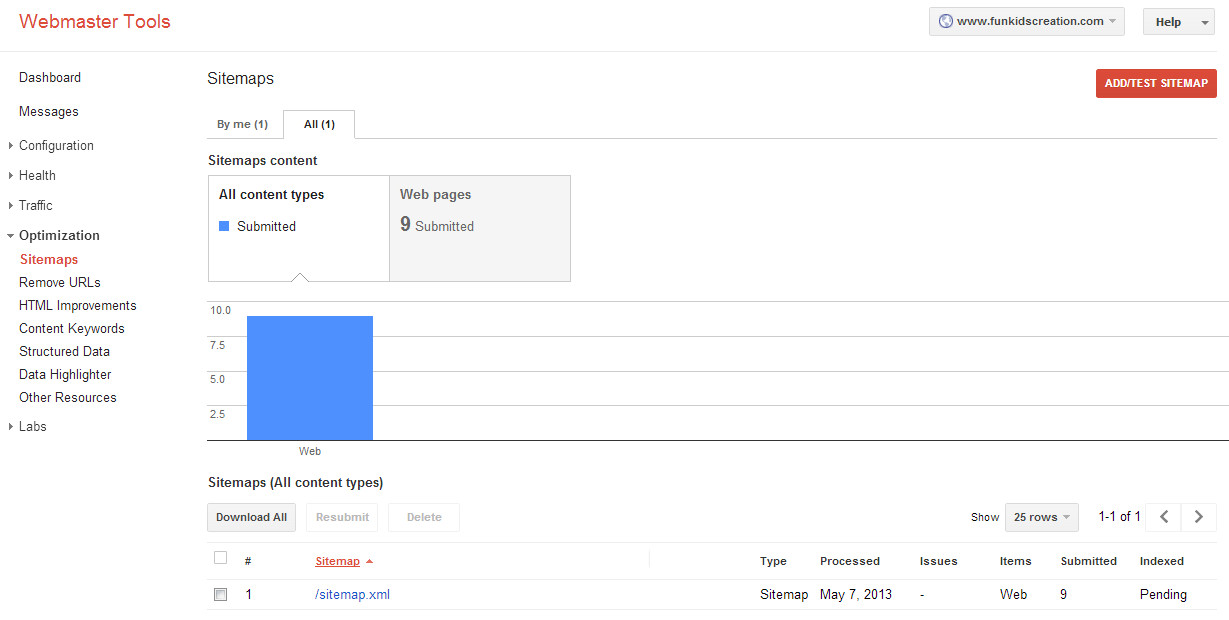Click the previous page arrow icon
1229x620 pixels.
1163,517
